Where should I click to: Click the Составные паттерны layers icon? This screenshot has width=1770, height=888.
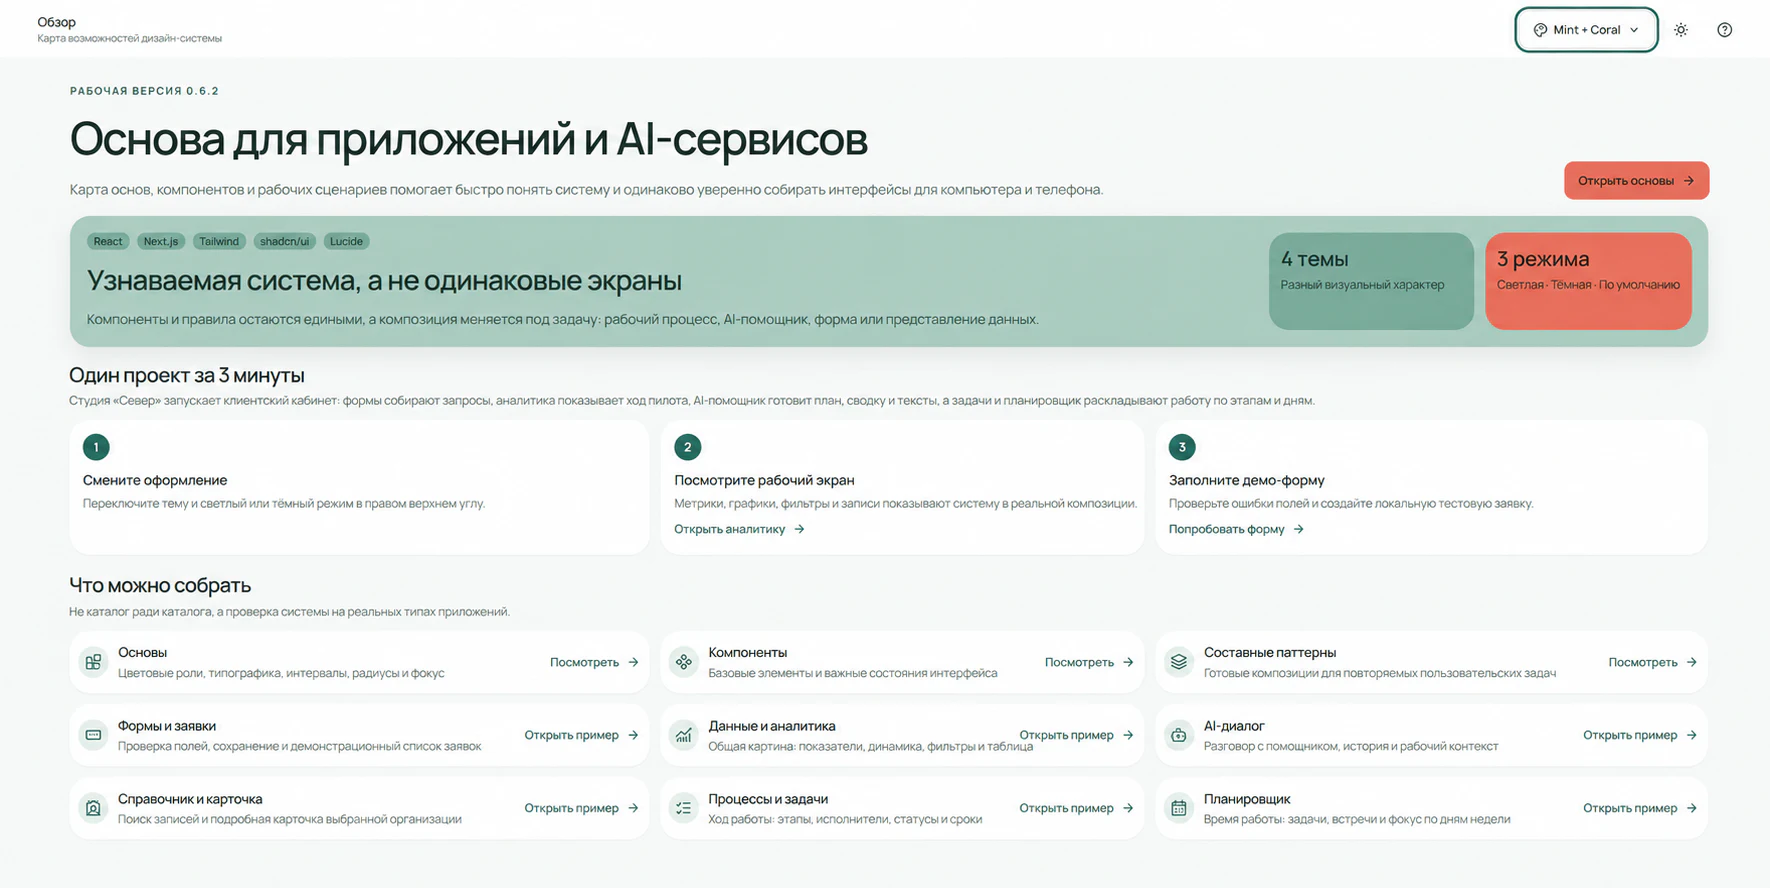pyautogui.click(x=1179, y=662)
